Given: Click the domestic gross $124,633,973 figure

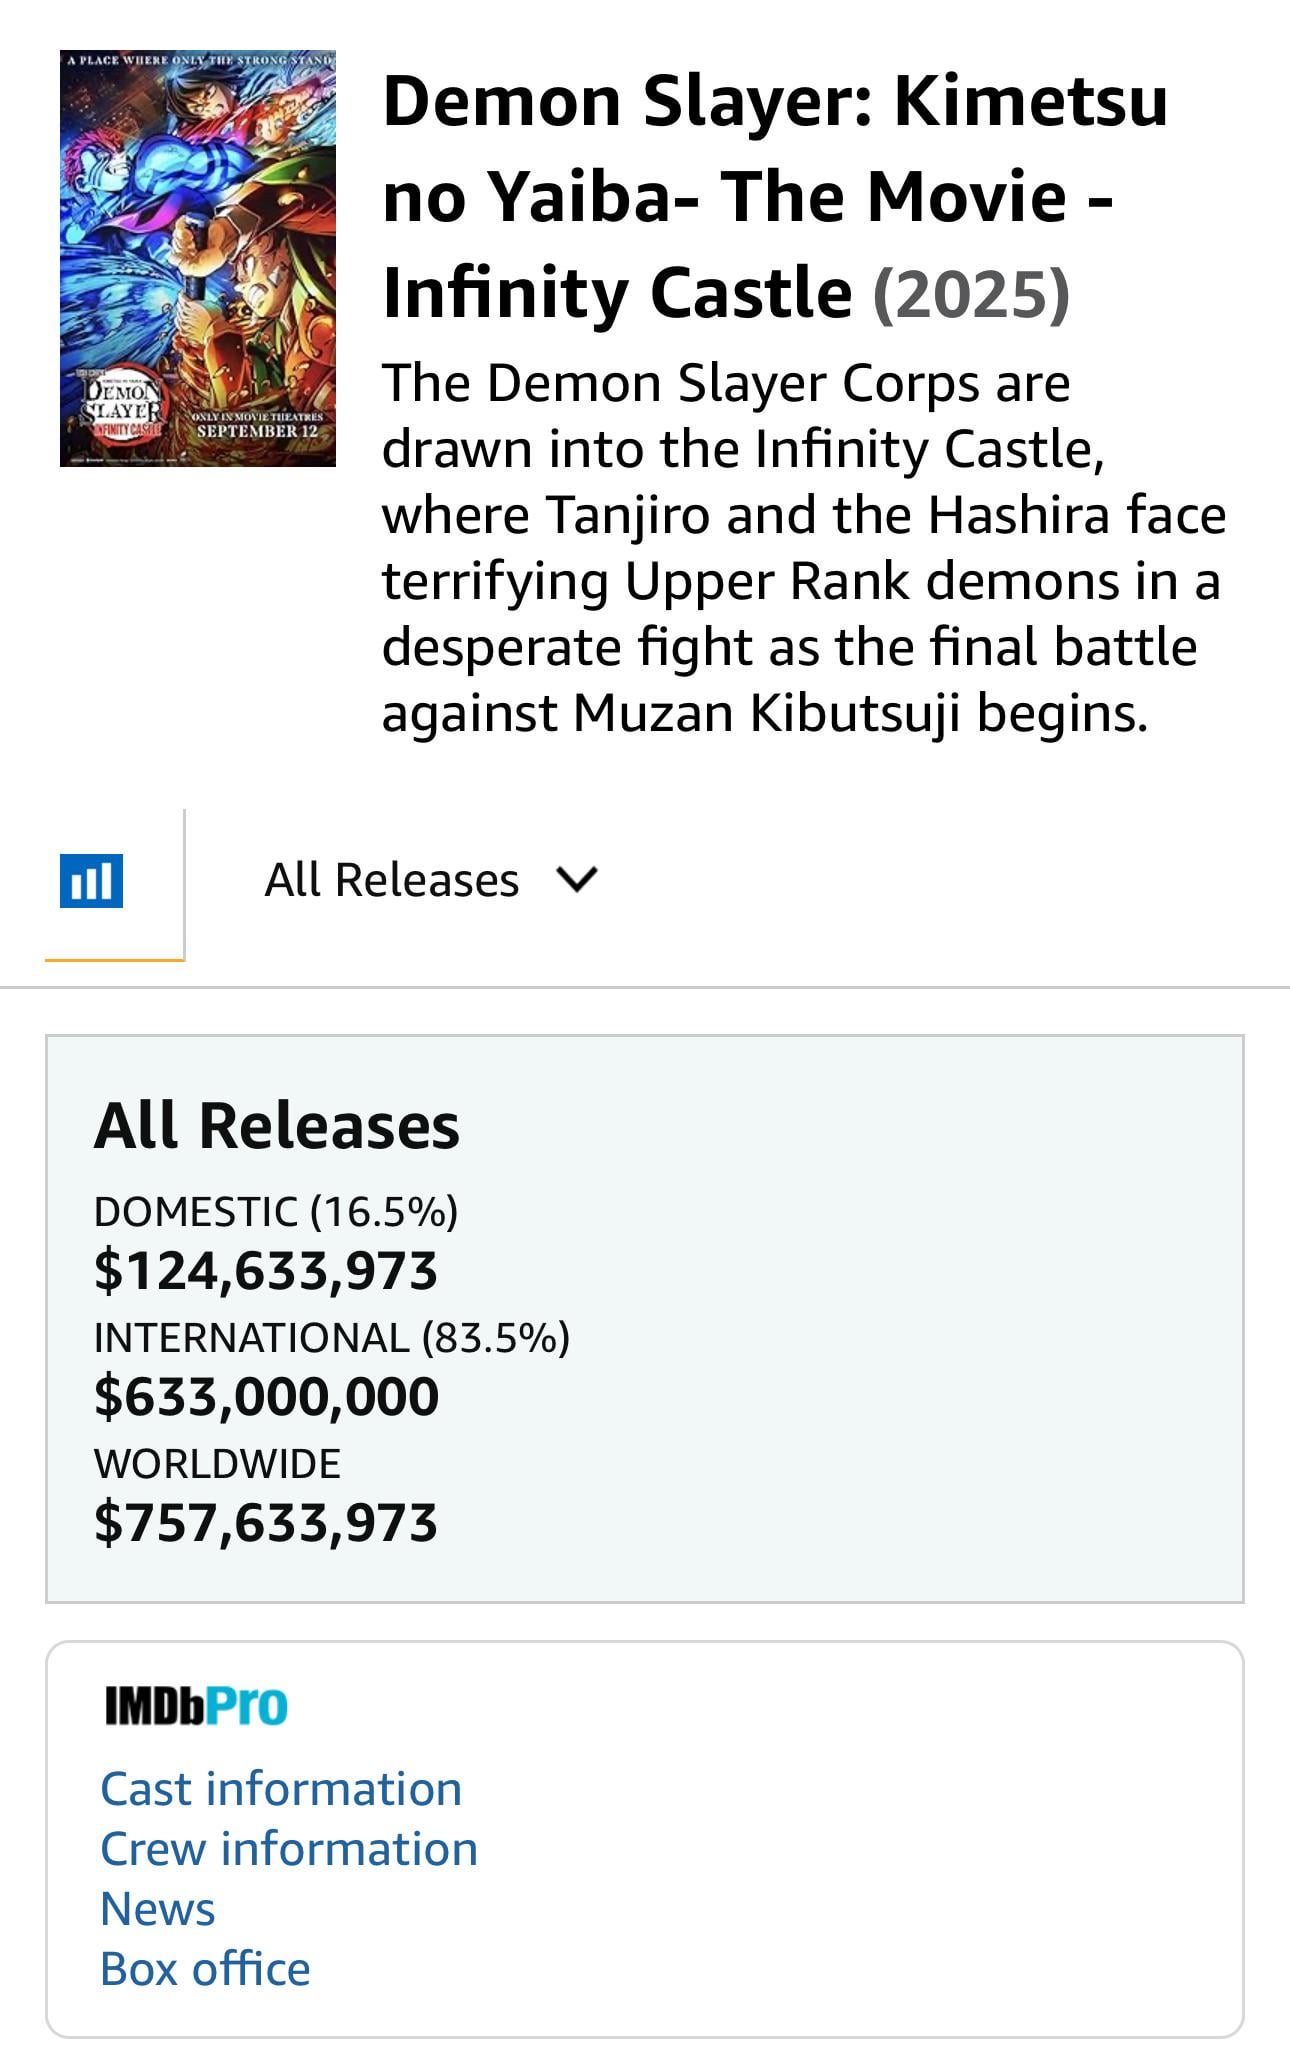Looking at the screenshot, I should click(x=266, y=1271).
